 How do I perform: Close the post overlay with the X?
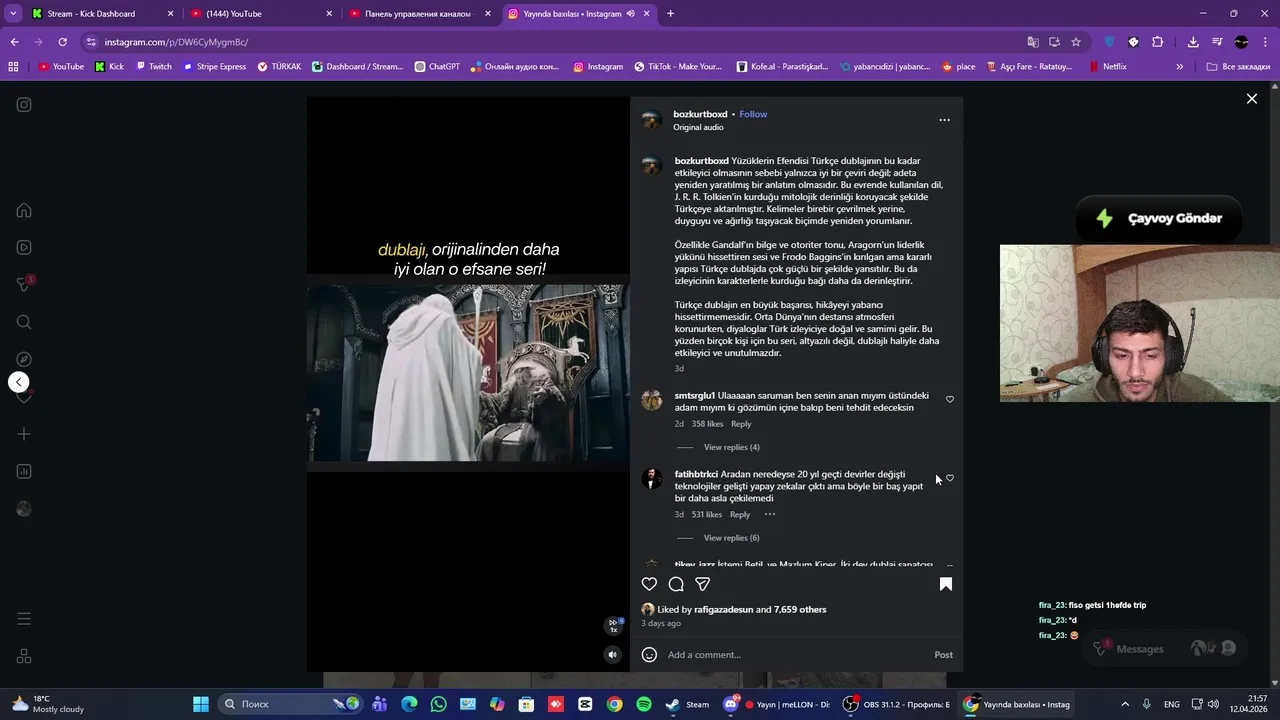point(1251,99)
